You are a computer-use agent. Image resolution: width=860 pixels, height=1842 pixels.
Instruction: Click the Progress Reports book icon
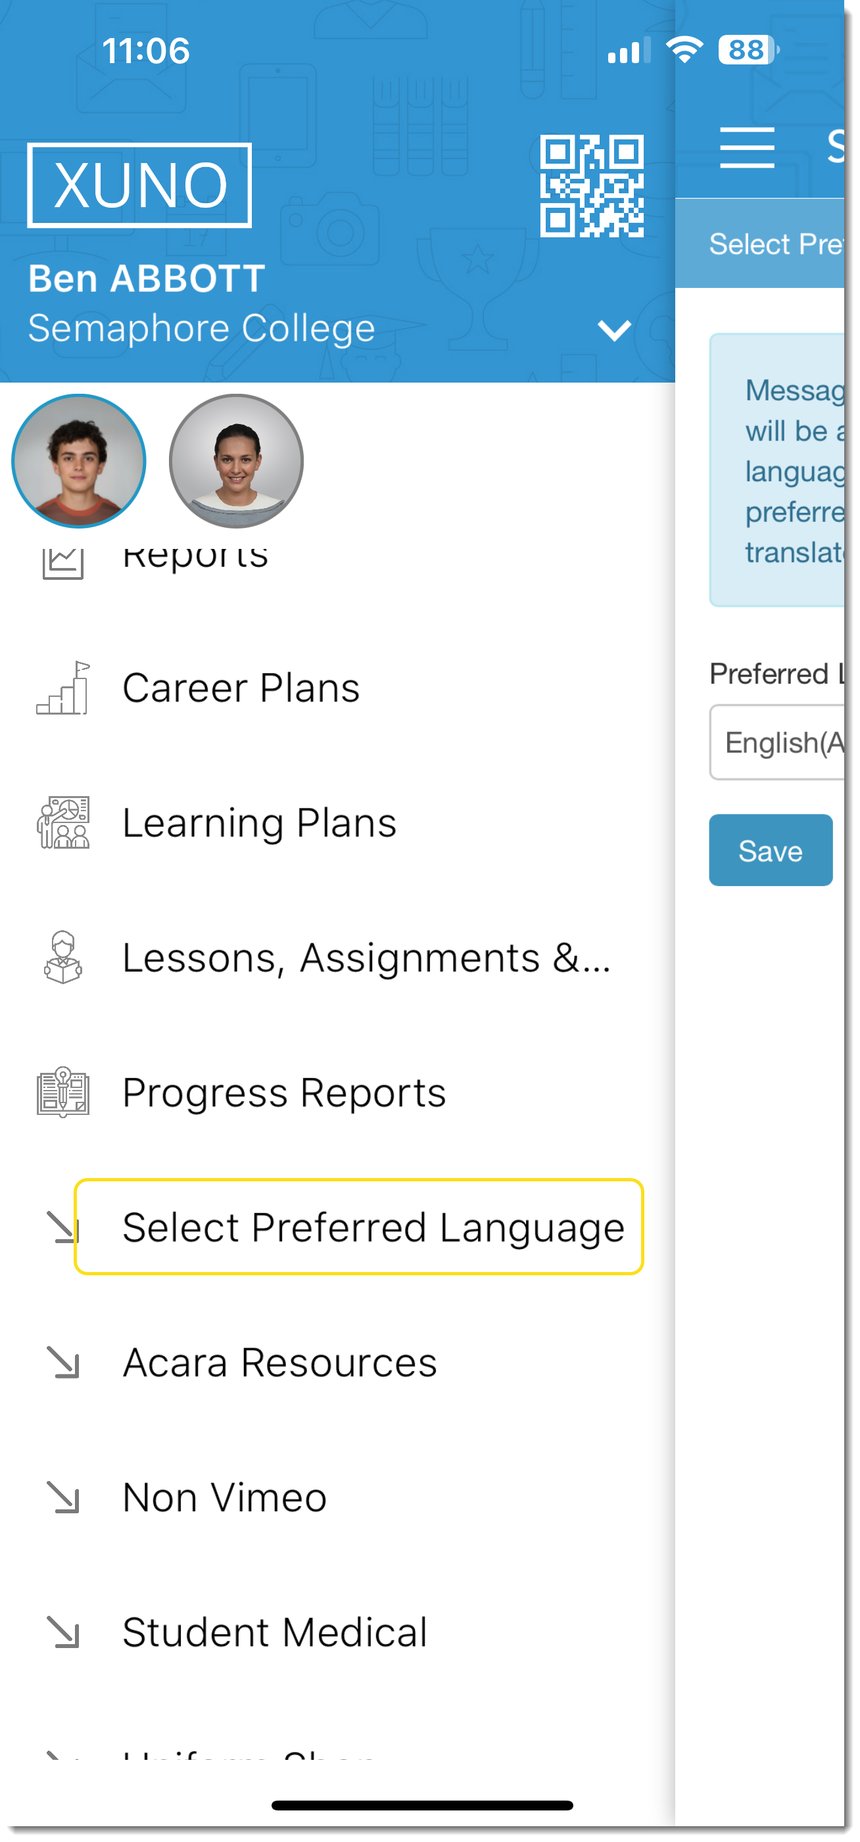(63, 1092)
